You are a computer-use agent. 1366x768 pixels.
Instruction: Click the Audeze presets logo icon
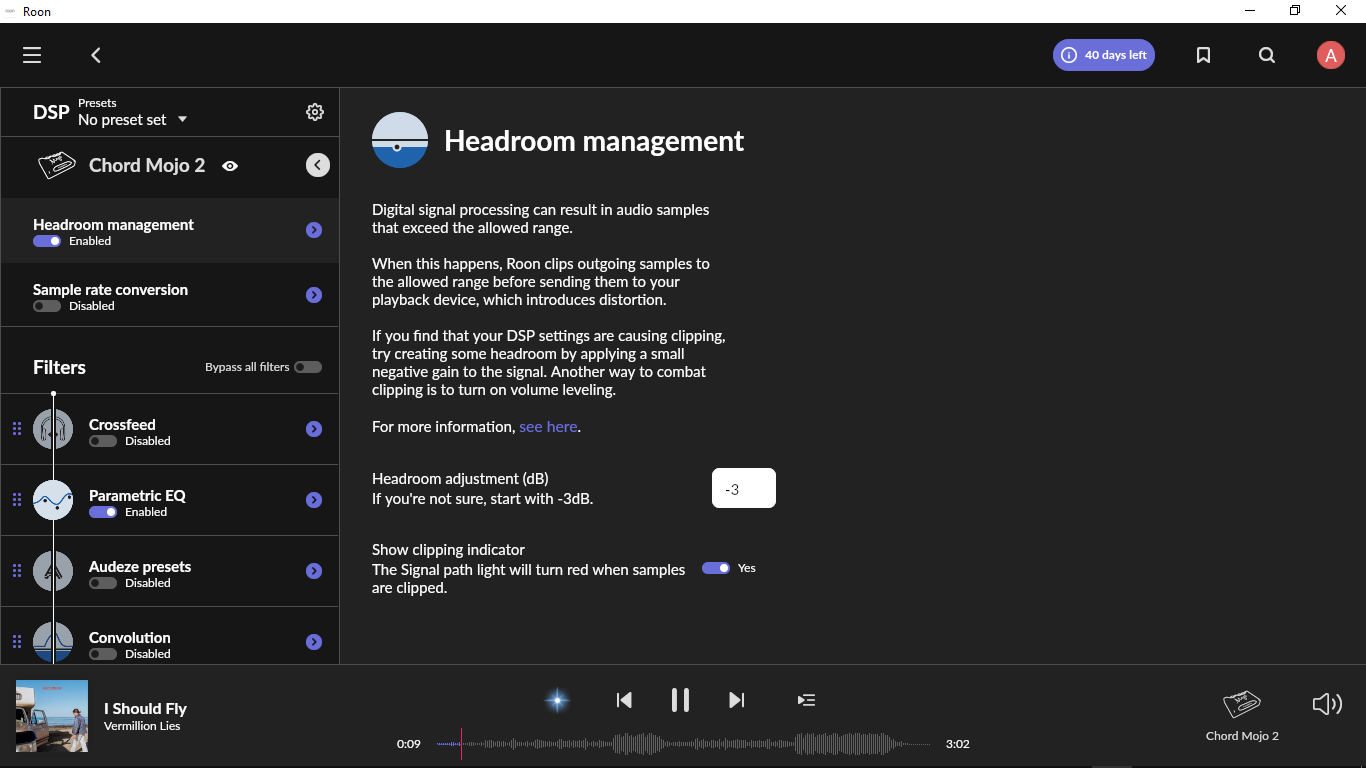pos(53,571)
